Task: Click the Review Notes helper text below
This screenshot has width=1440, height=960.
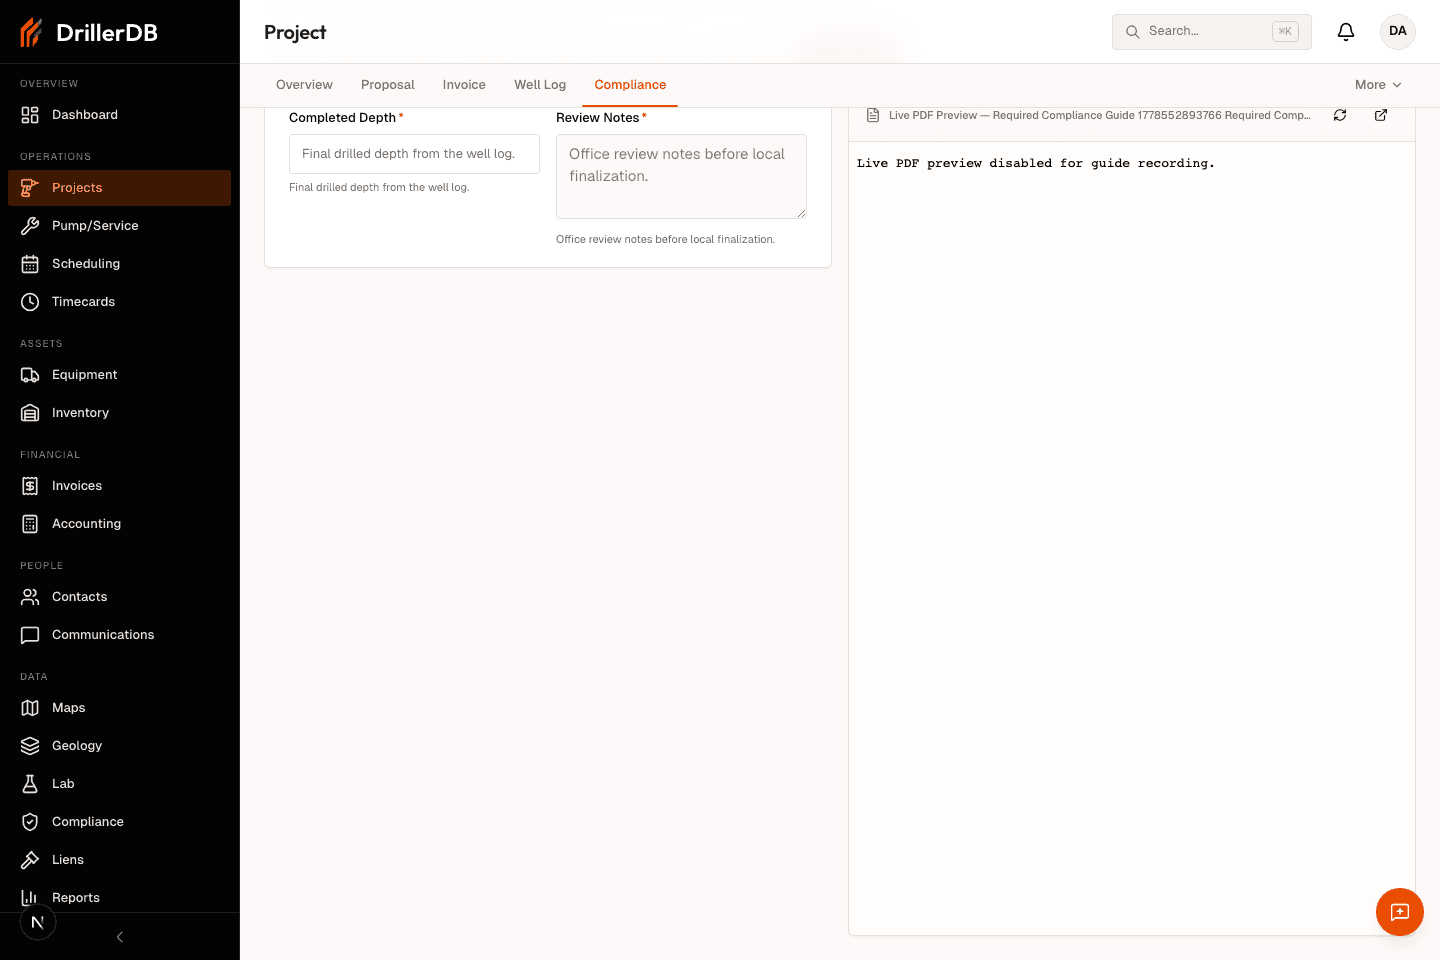Action: pos(665,239)
